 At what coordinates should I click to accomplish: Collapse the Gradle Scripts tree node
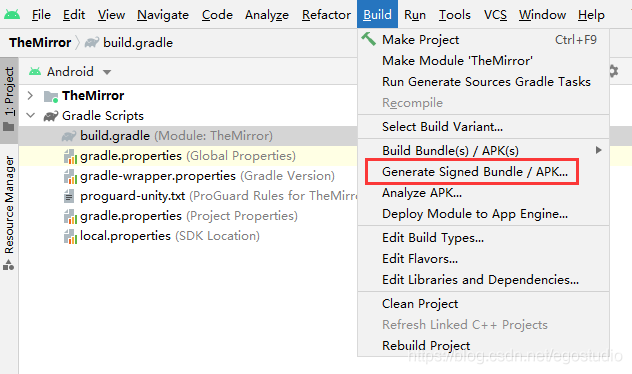coord(30,116)
